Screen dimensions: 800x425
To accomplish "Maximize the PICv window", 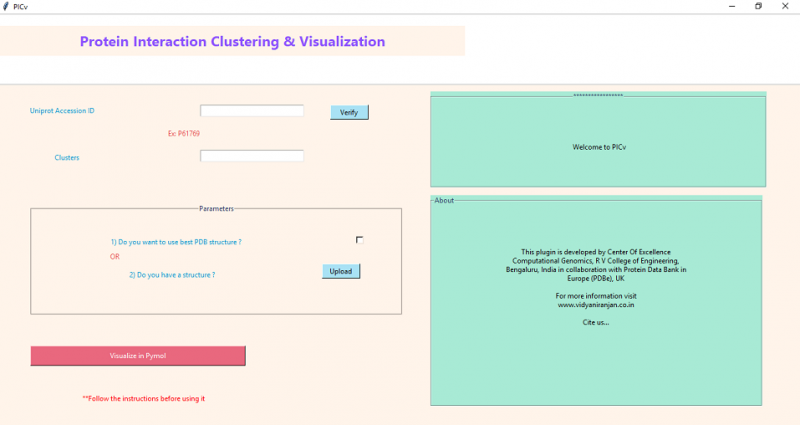I will click(758, 6).
